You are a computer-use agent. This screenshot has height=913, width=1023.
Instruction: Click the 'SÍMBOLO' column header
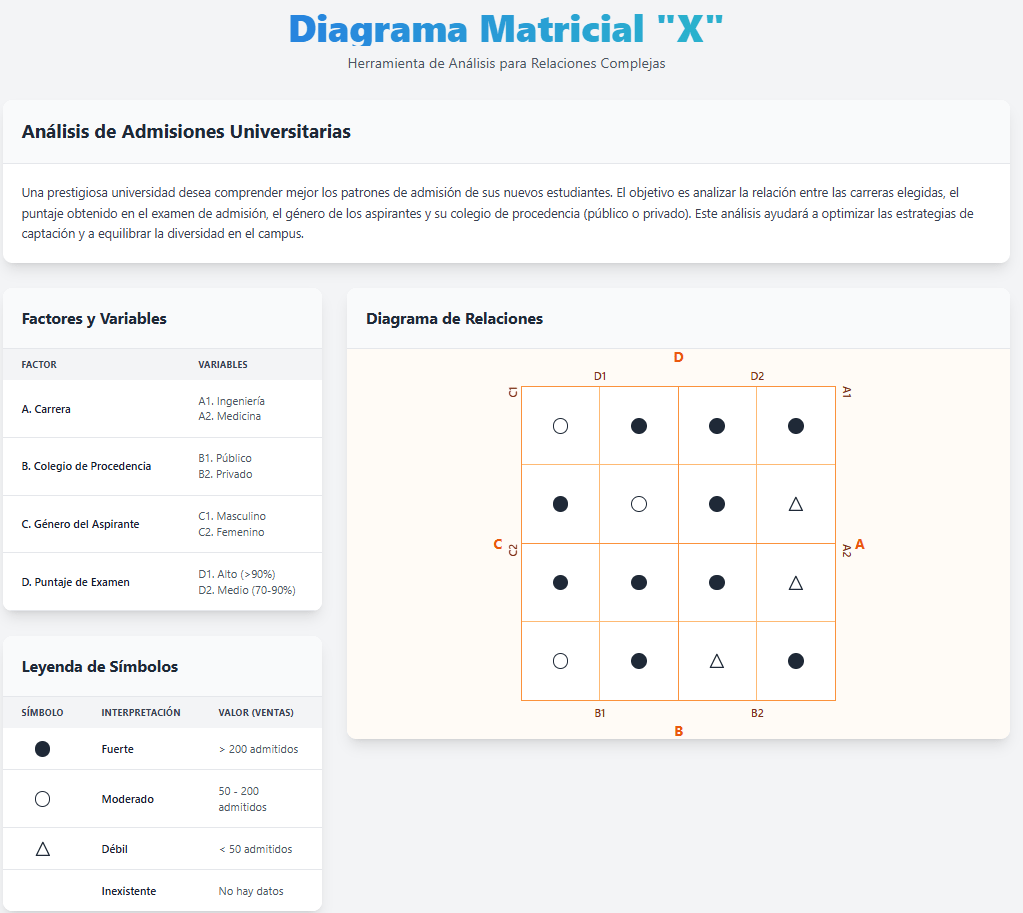tap(42, 713)
